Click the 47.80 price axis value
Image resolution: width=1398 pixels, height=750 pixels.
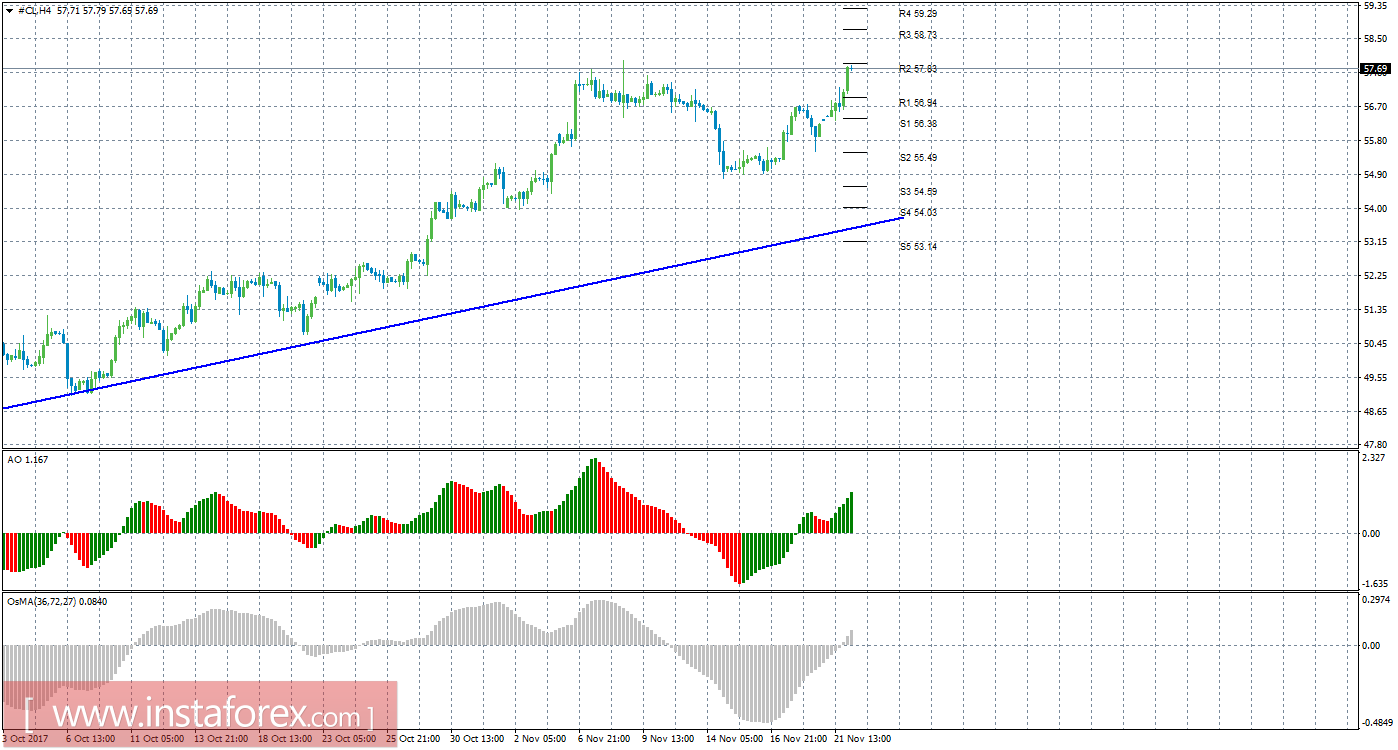point(1375,443)
